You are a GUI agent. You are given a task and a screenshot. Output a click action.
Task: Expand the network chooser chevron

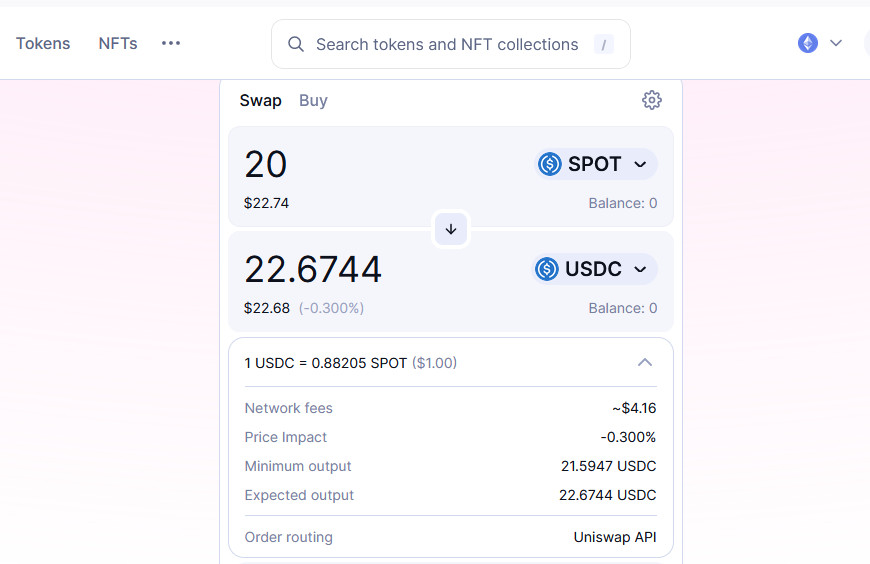(x=836, y=43)
